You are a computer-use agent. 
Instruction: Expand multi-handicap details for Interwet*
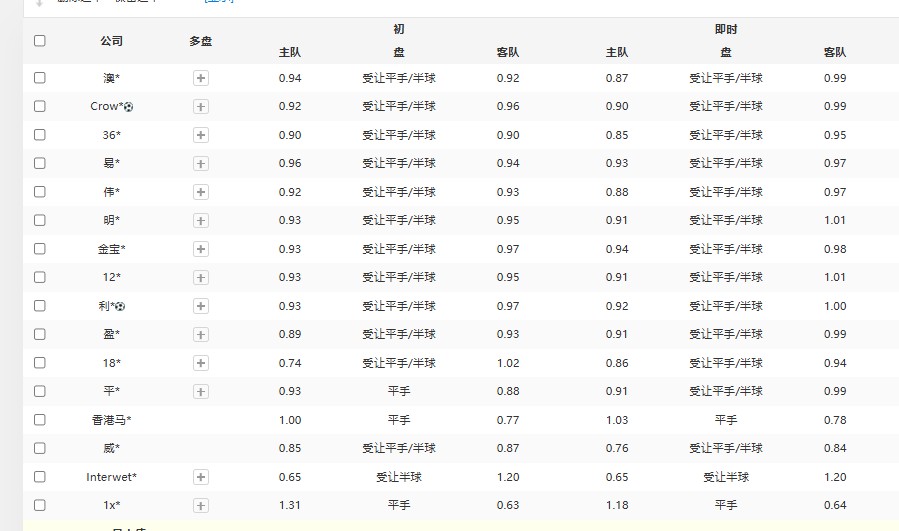200,477
